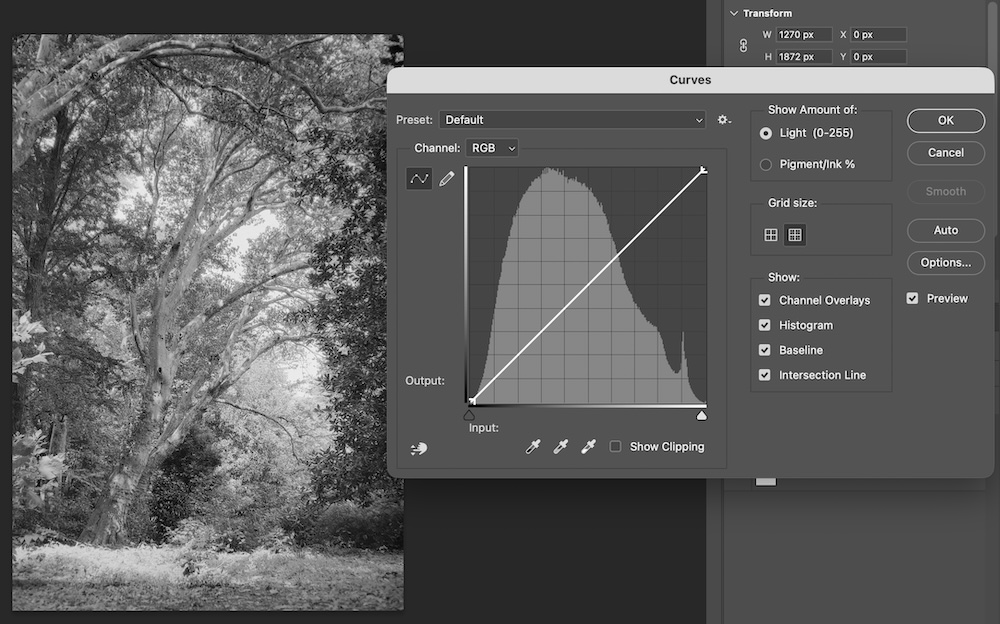
Task: Select the Pigment/Ink % radio button
Action: pyautogui.click(x=766, y=164)
